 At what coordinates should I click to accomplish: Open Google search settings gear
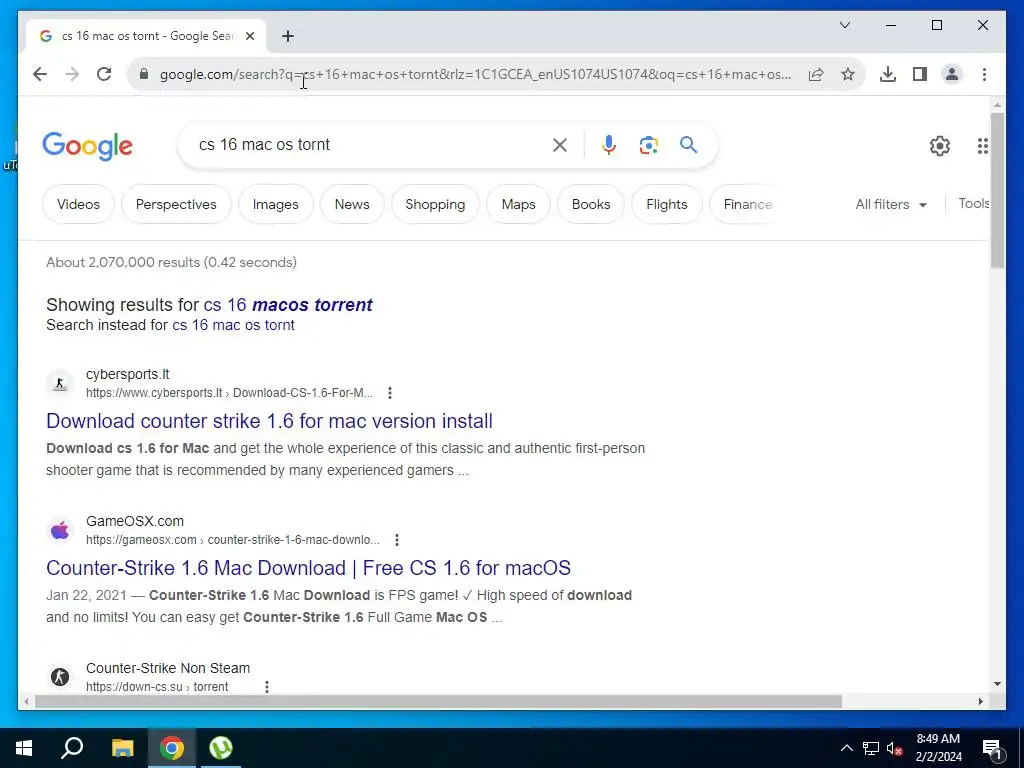[x=939, y=146]
